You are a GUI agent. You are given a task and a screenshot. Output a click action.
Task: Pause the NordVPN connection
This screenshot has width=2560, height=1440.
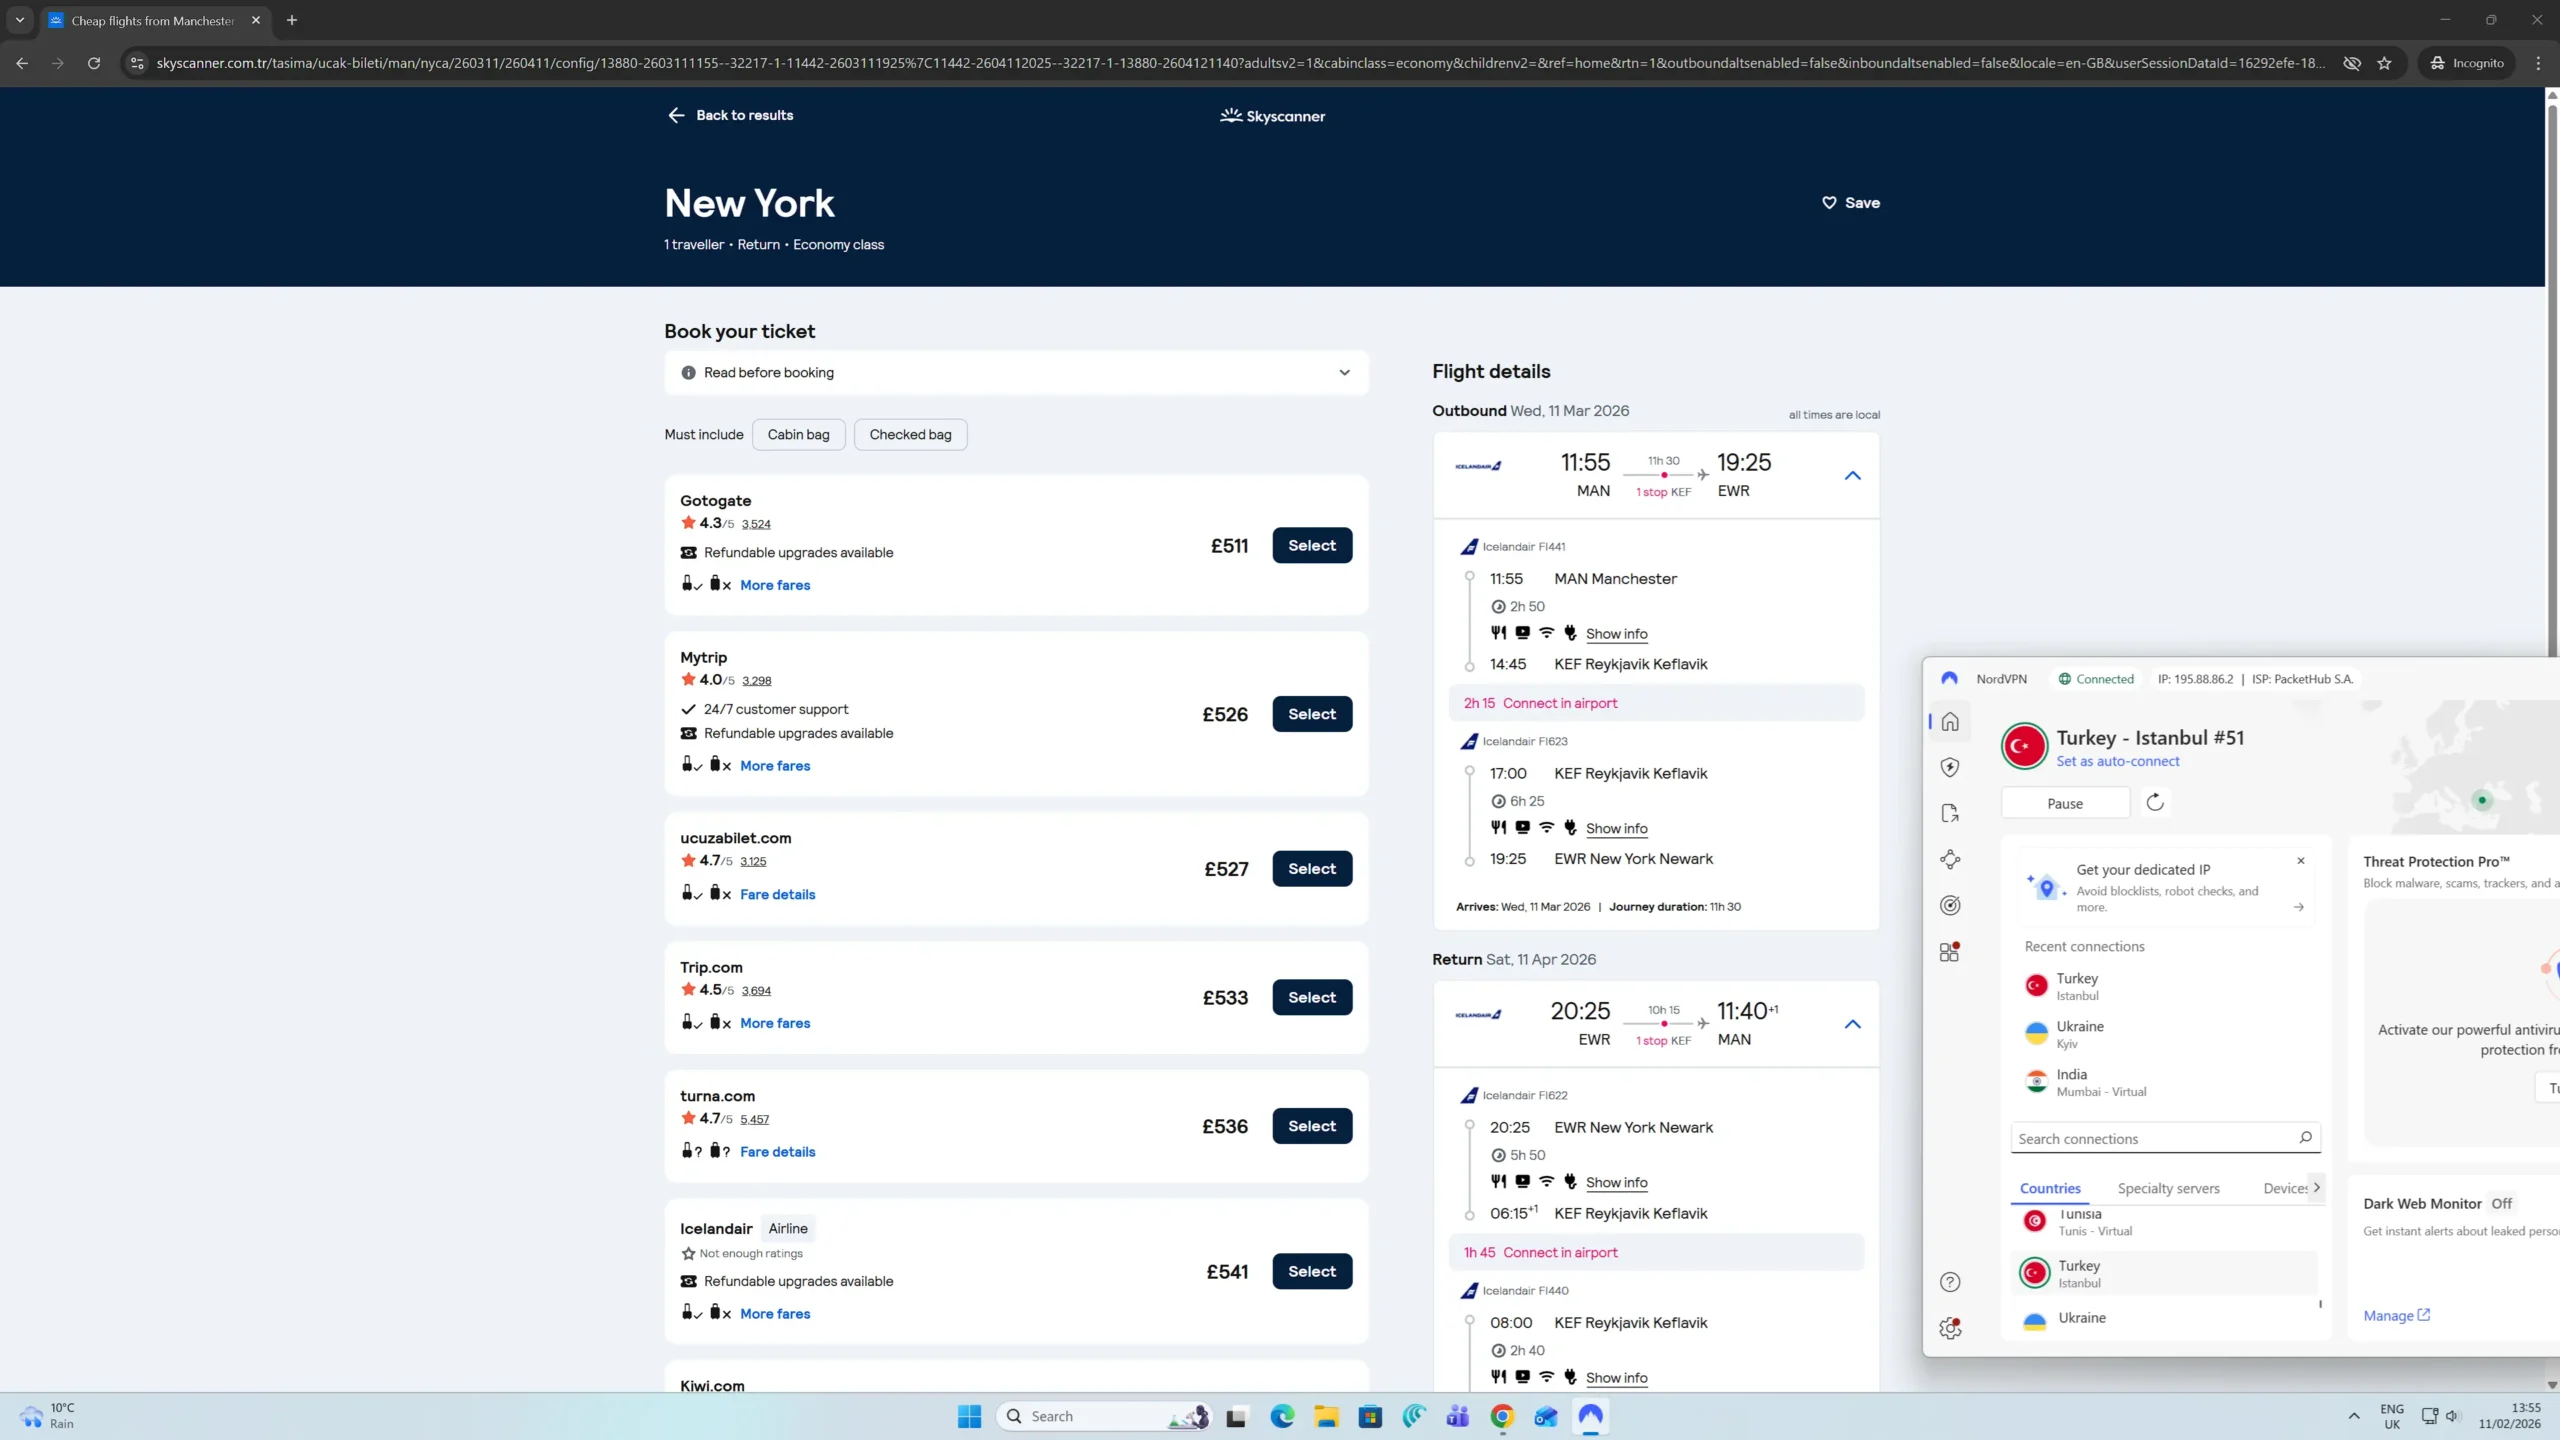pos(2065,803)
